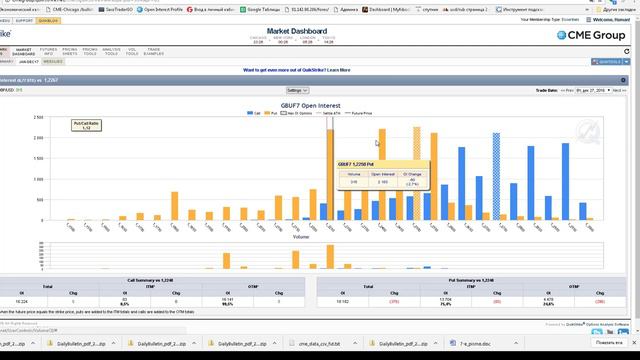
Task: Click the hatched blue max call bar
Action: click(x=496, y=176)
